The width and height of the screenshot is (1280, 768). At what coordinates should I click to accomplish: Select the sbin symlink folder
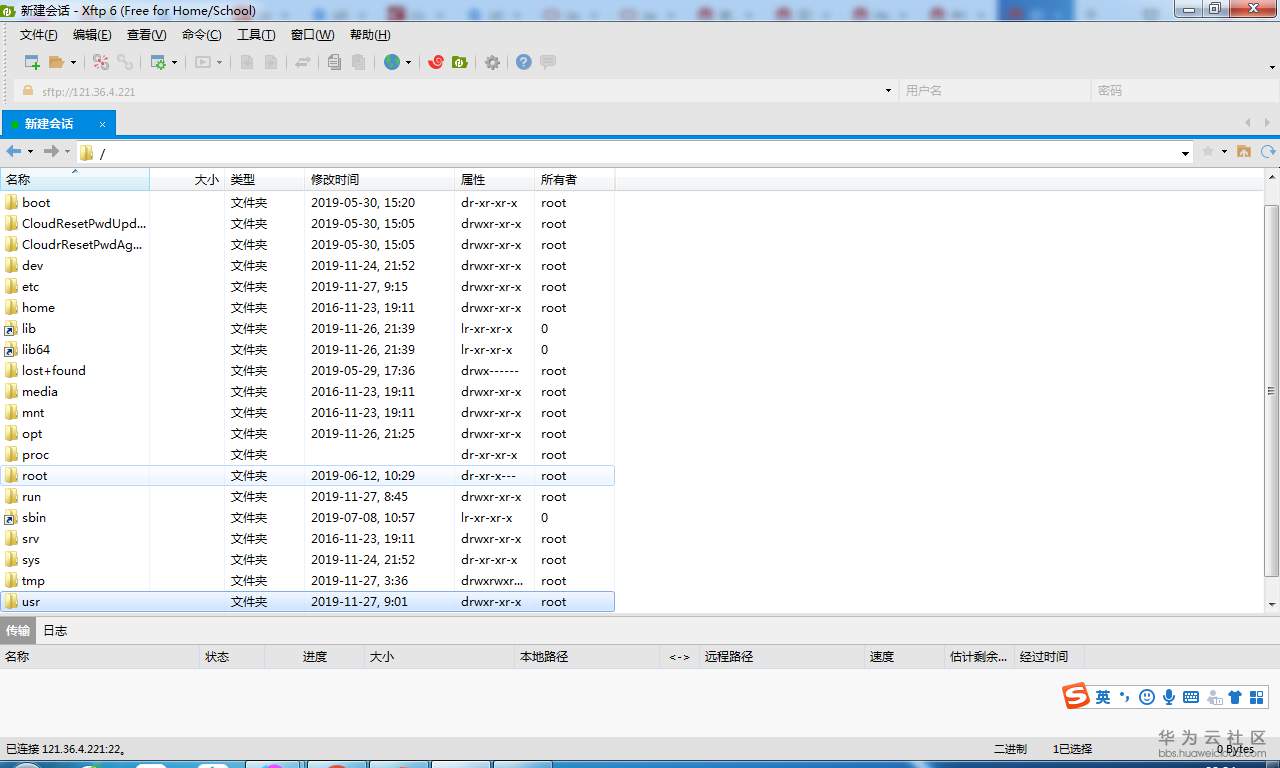pos(307,517)
